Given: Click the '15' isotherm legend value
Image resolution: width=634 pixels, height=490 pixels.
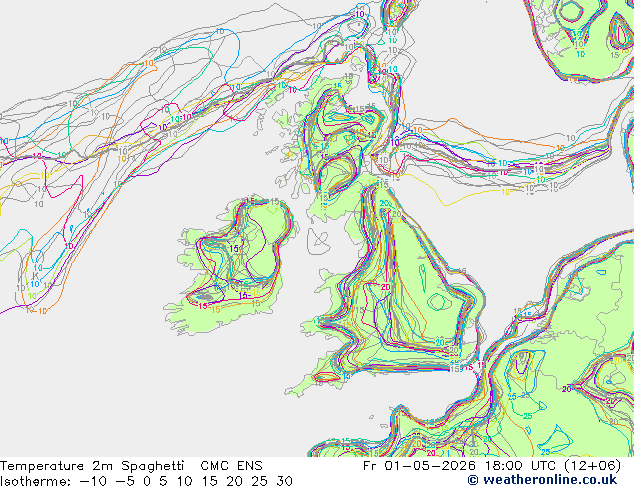Looking at the screenshot, I should 210,482.
